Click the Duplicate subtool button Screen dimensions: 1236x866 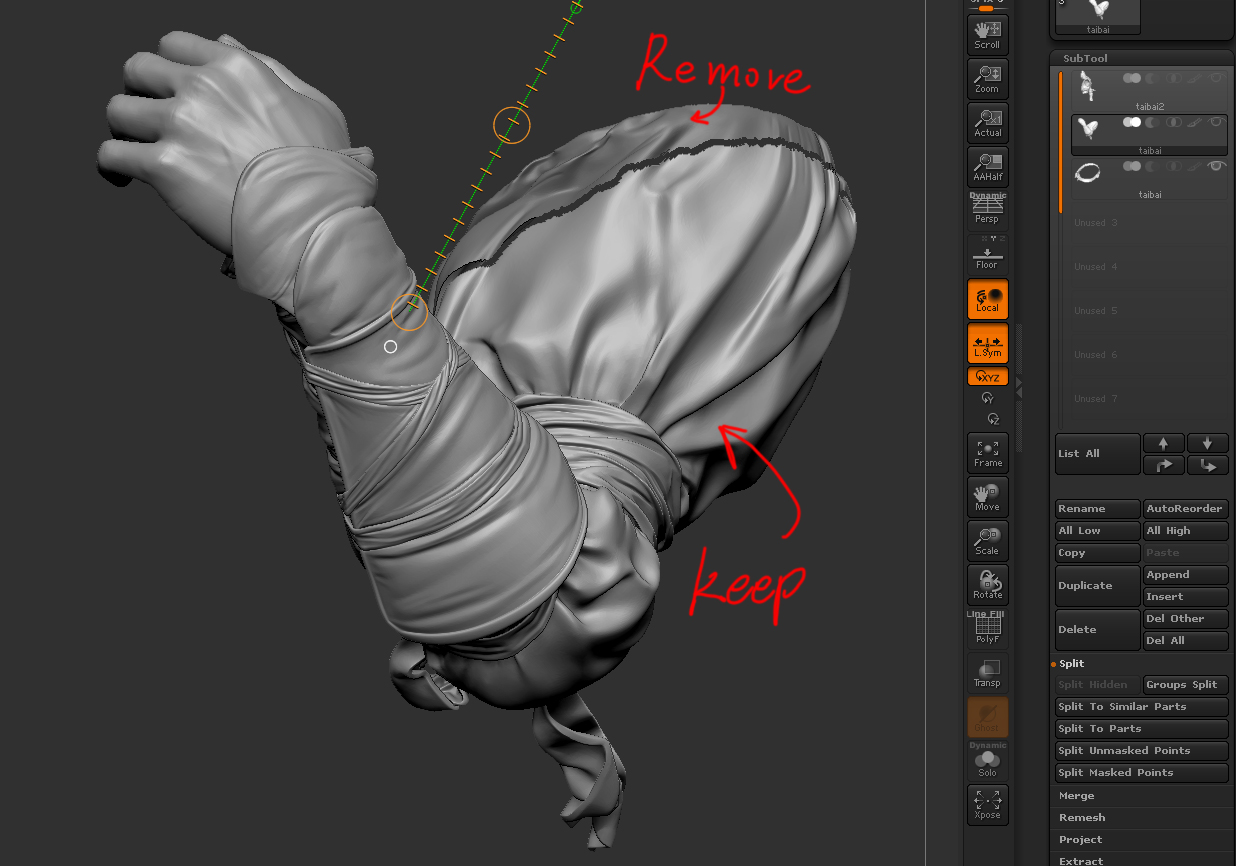(x=1098, y=586)
